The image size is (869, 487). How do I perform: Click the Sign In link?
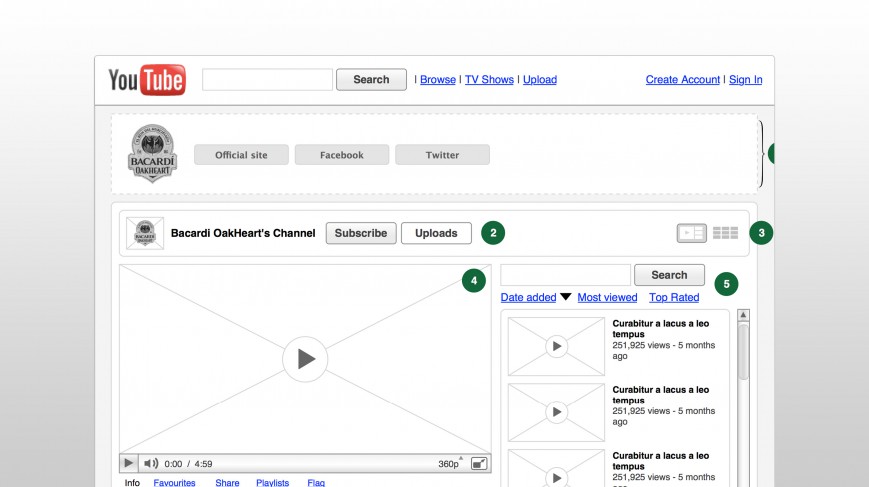(745, 80)
